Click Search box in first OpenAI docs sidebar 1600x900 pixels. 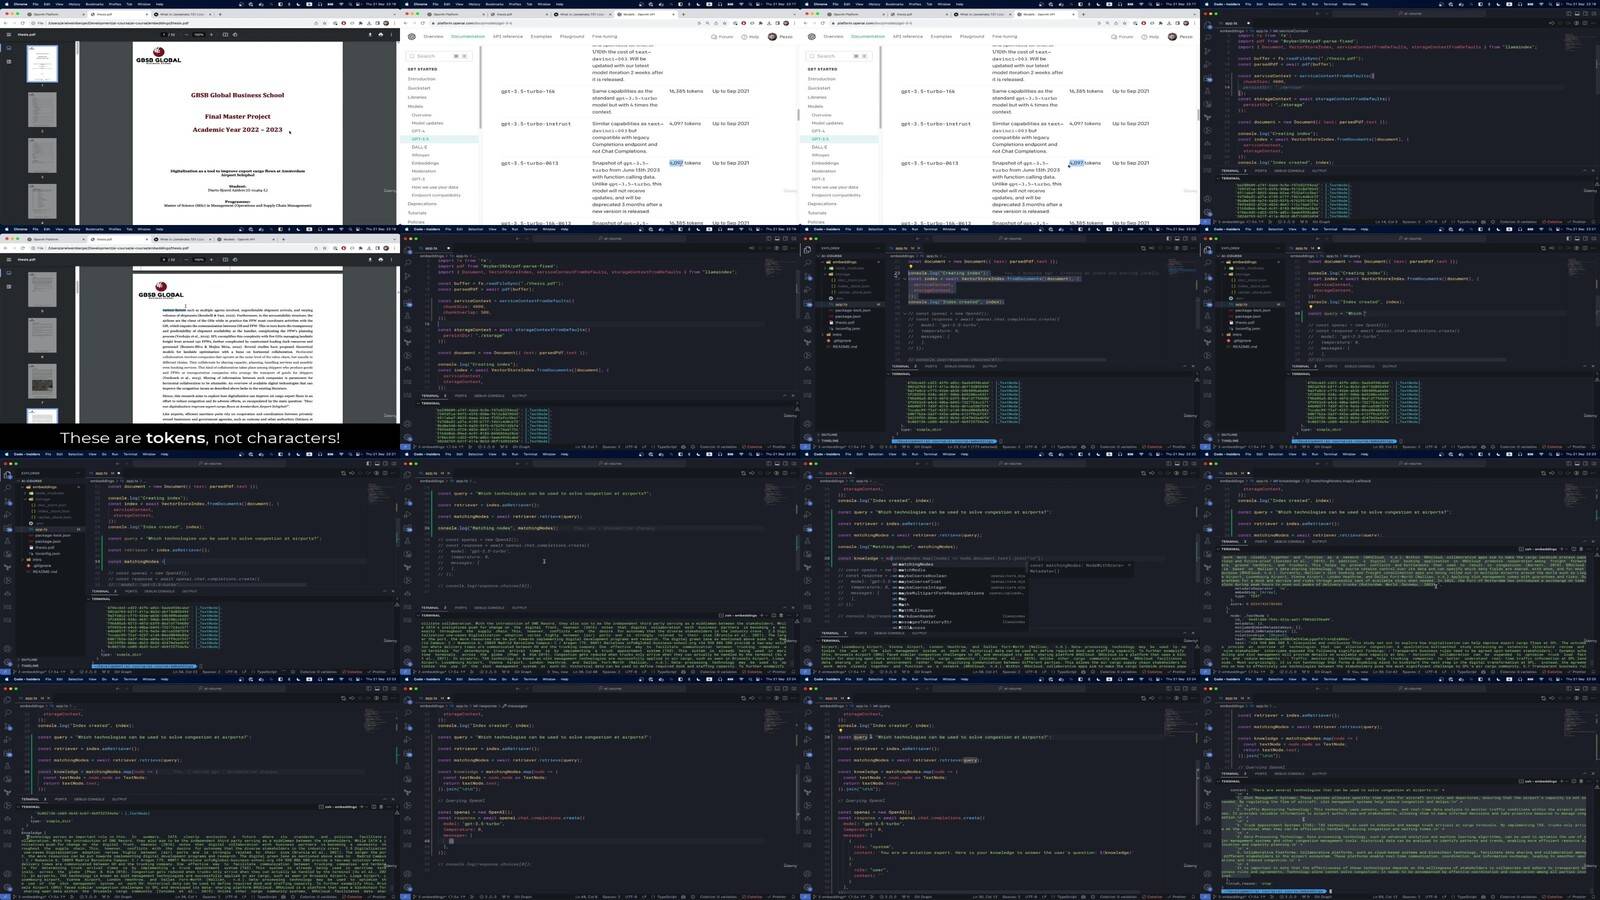pyautogui.click(x=438, y=56)
